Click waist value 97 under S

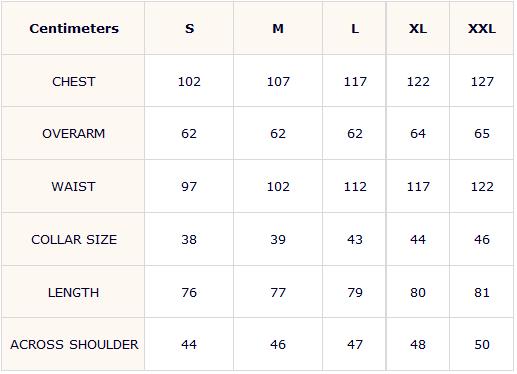click(x=189, y=186)
